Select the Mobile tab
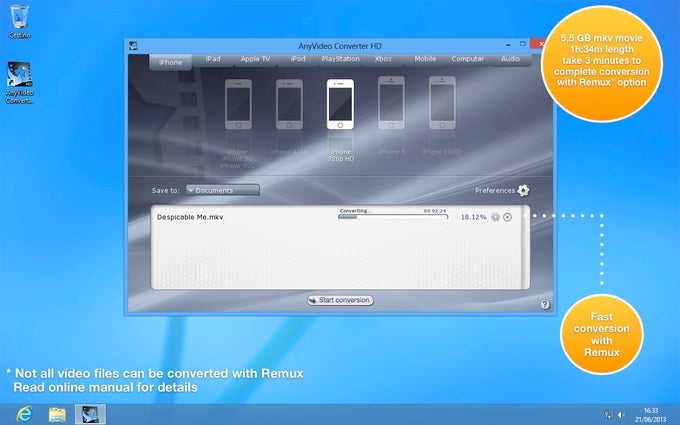 [x=425, y=59]
